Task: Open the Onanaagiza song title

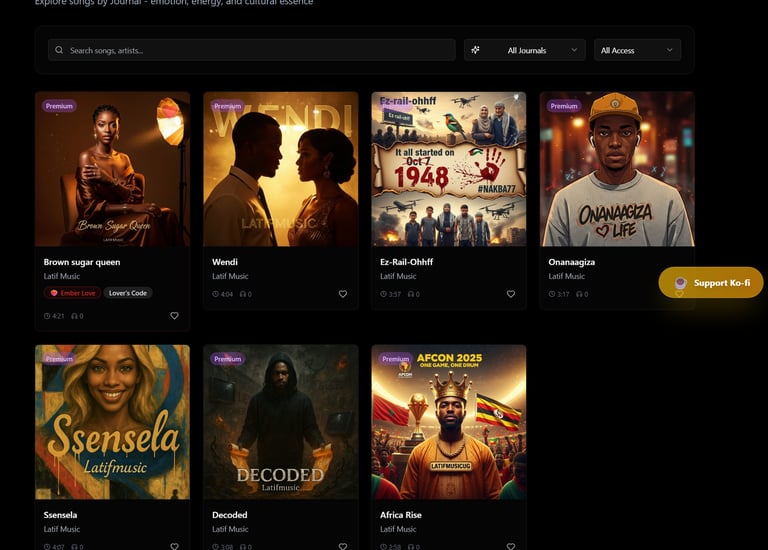Action: point(572,262)
